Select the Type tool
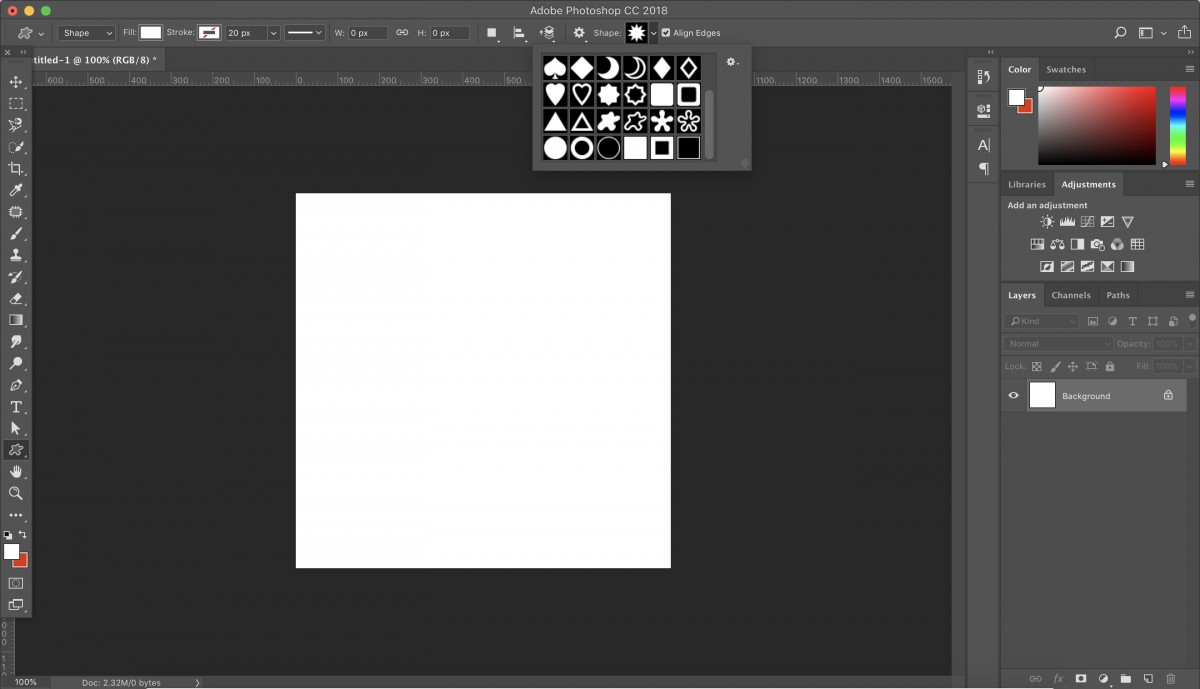The width and height of the screenshot is (1200, 689). click(x=16, y=407)
